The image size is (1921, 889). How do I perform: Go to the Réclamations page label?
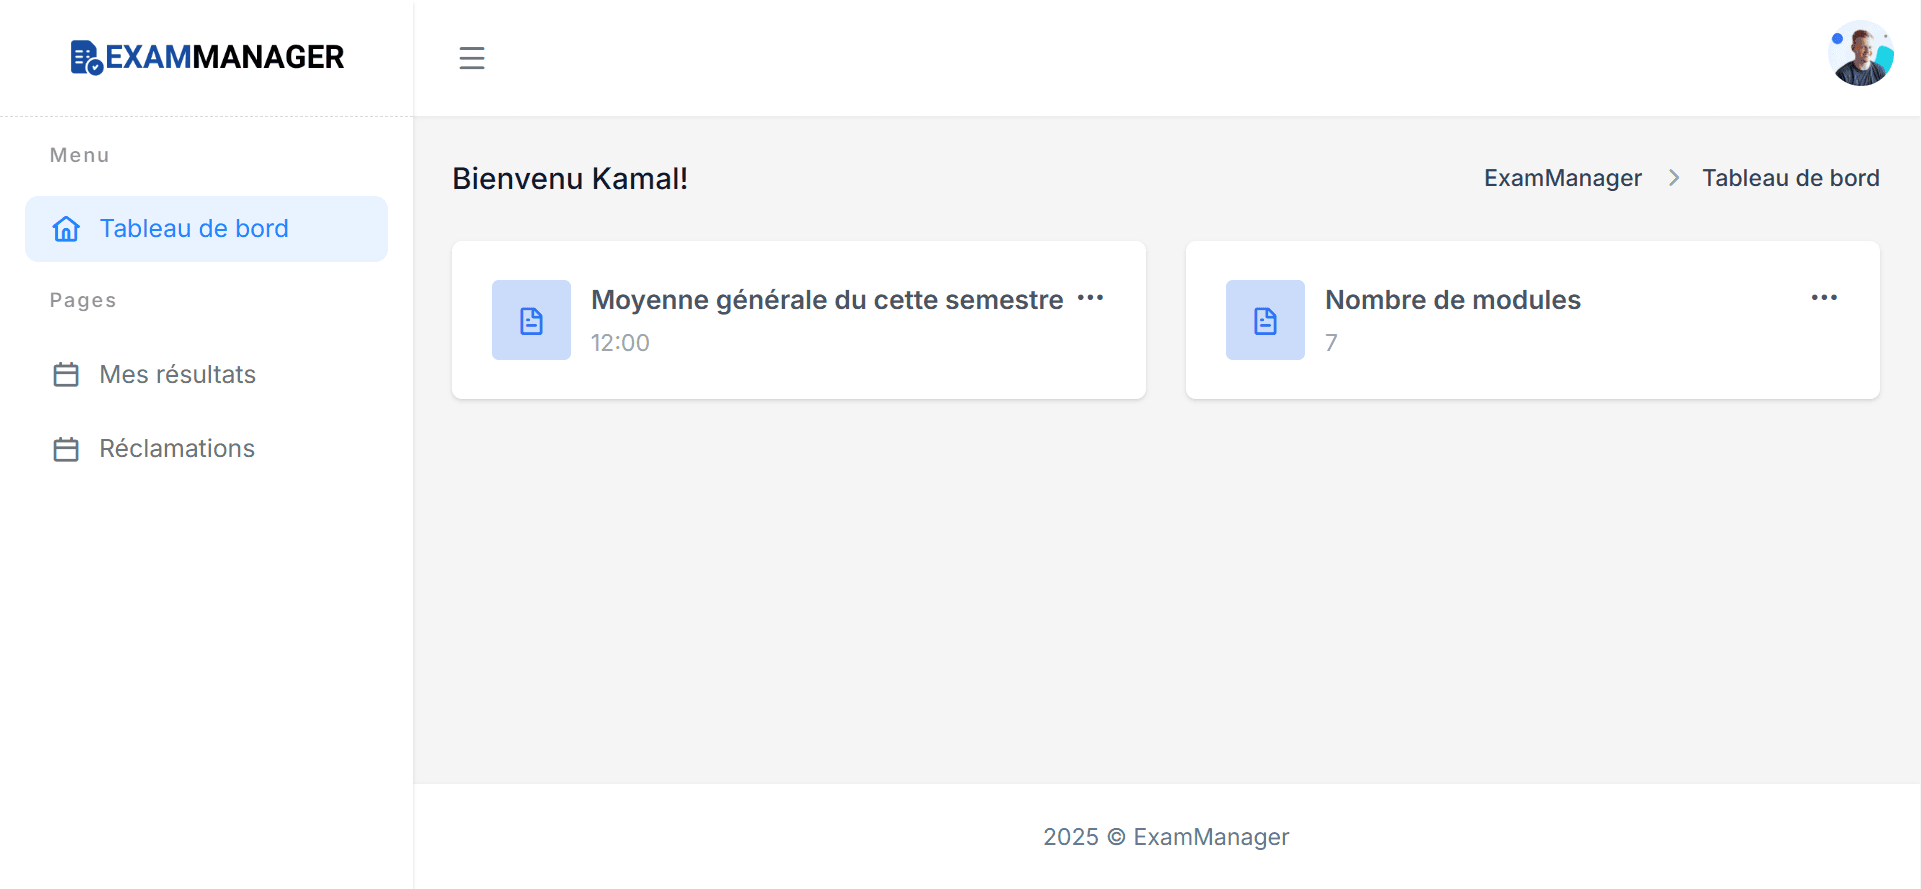[x=177, y=449]
